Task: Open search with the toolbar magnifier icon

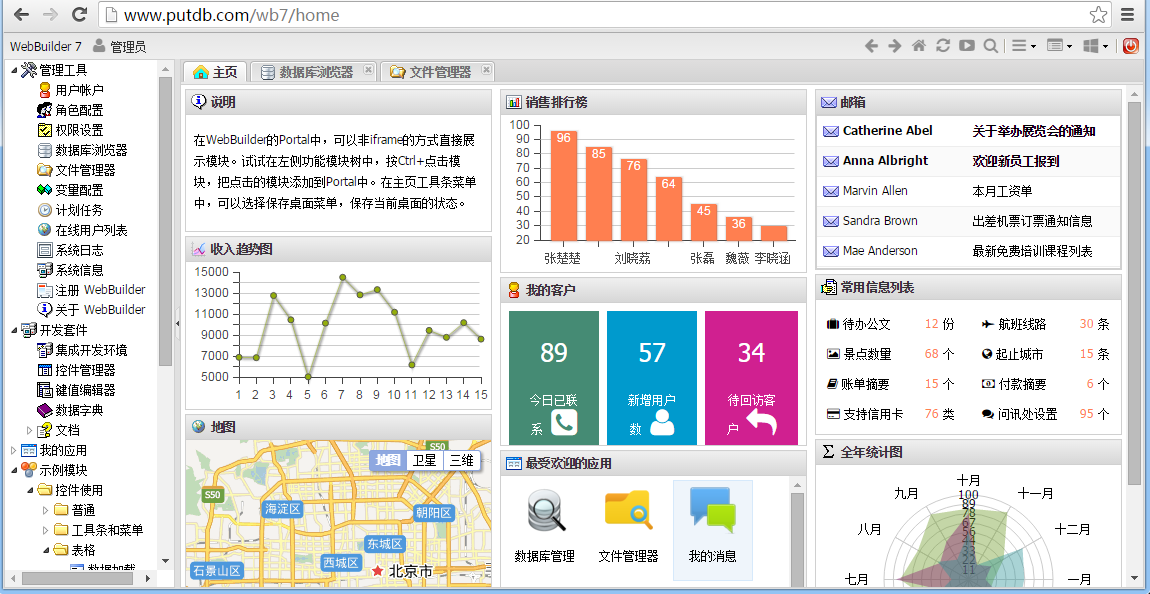Action: [991, 46]
